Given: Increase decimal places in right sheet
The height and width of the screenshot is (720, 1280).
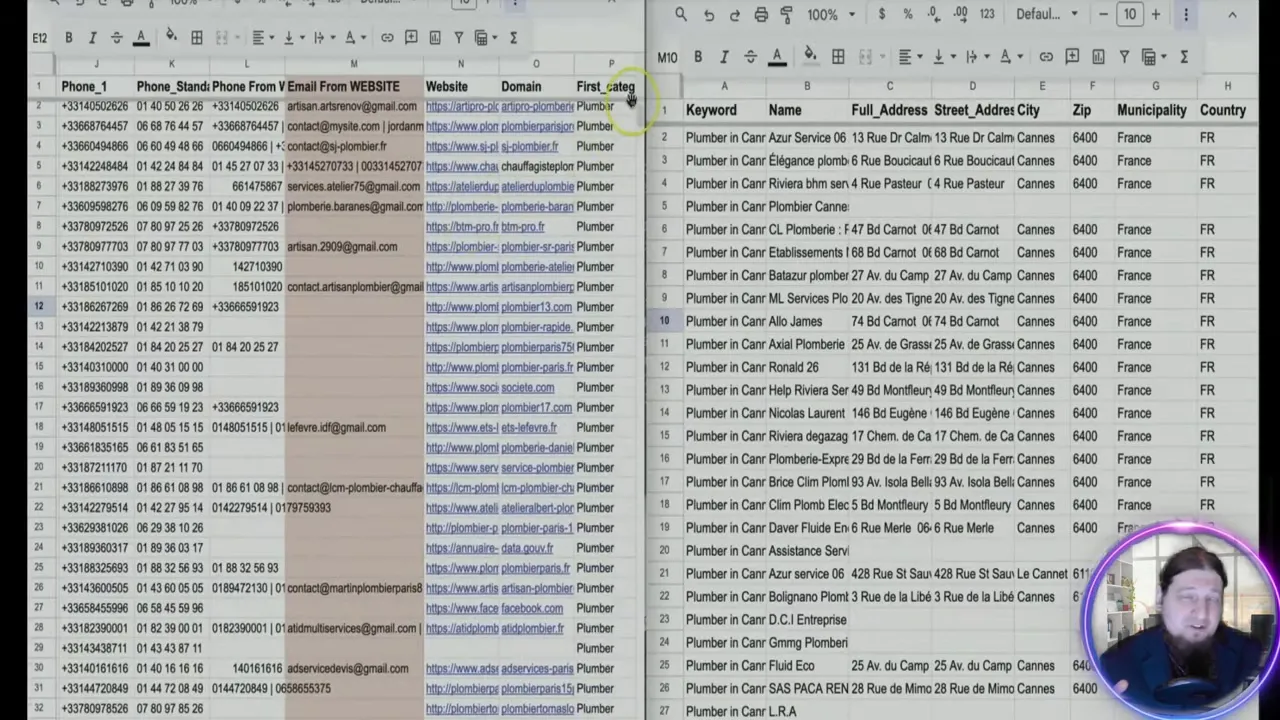Looking at the screenshot, I should tap(961, 15).
